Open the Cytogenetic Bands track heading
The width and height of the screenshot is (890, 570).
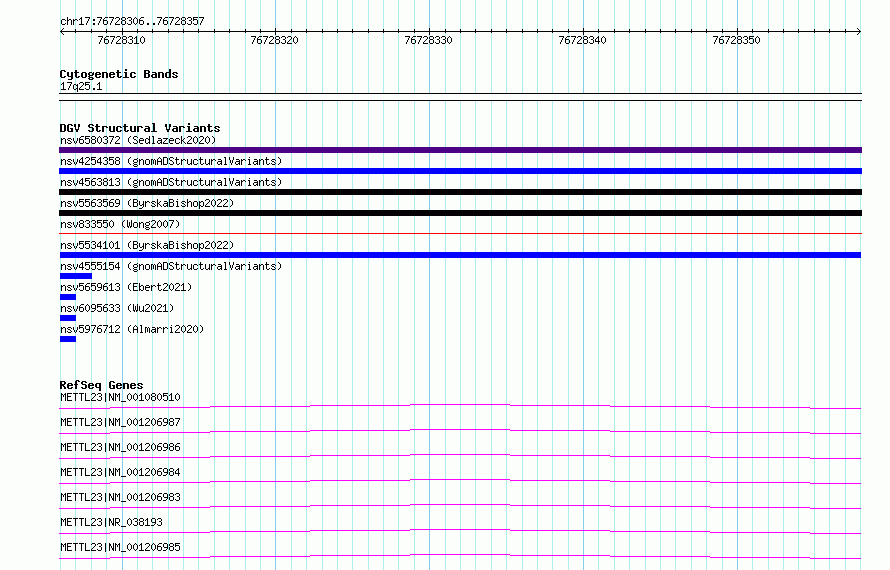pyautogui.click(x=119, y=74)
